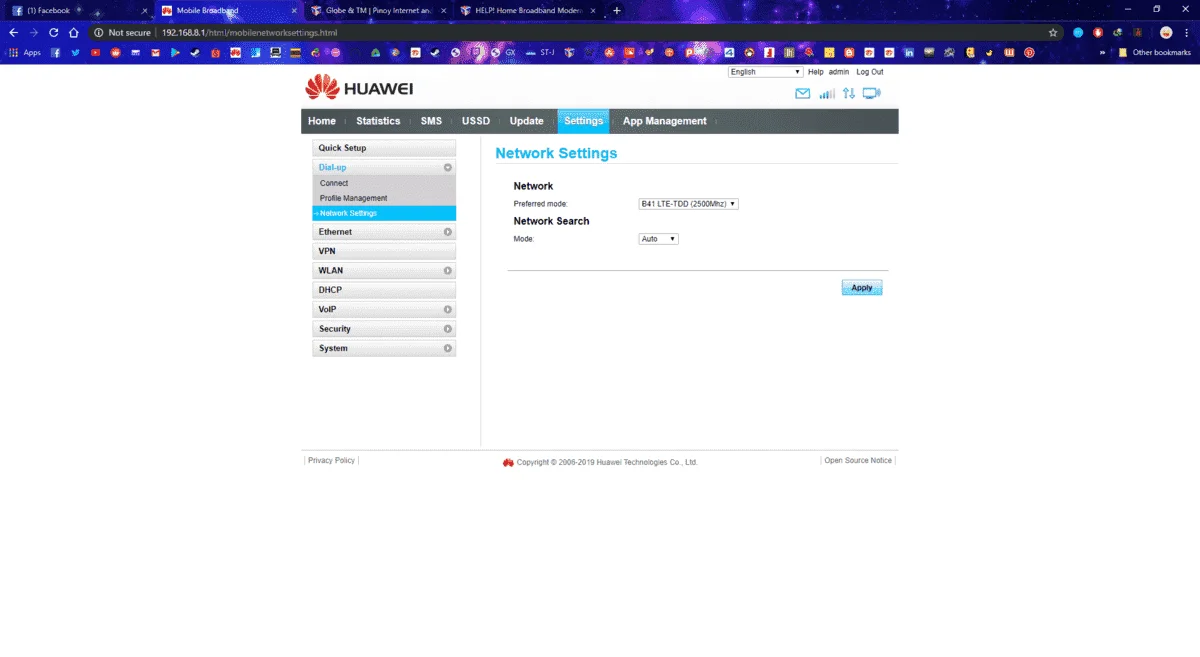Go back to previous page
Image resolution: width=1200 pixels, height=657 pixels.
coord(13,32)
